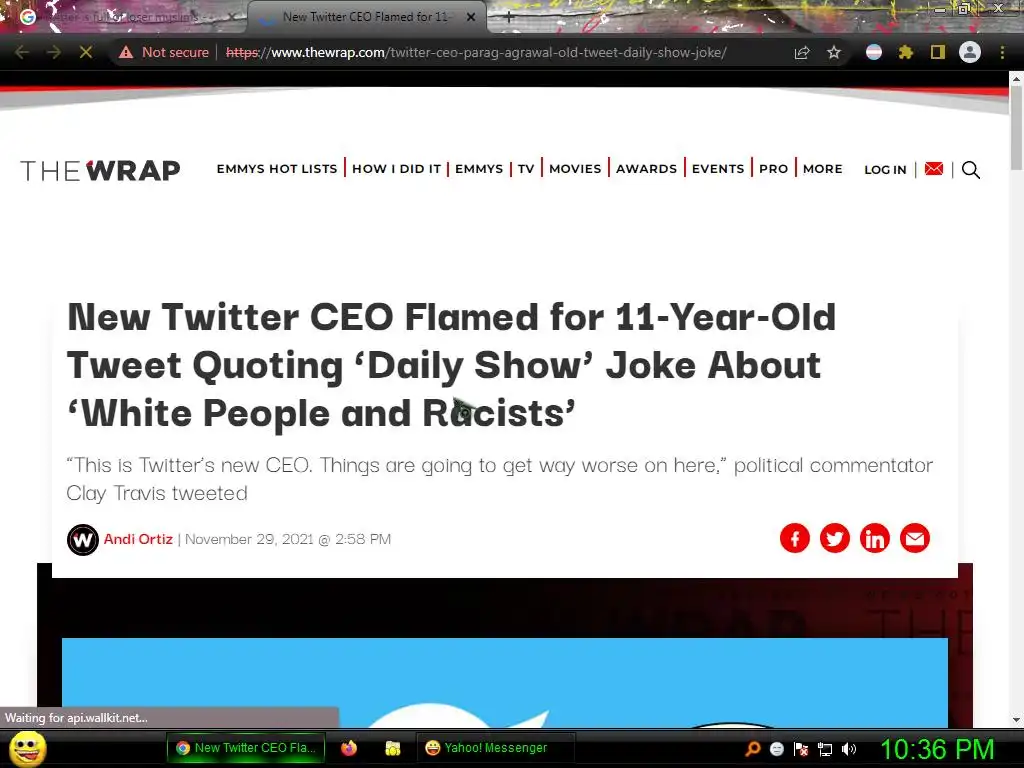The image size is (1024, 768).
Task: Launch Firefox from the taskbar
Action: tap(349, 748)
